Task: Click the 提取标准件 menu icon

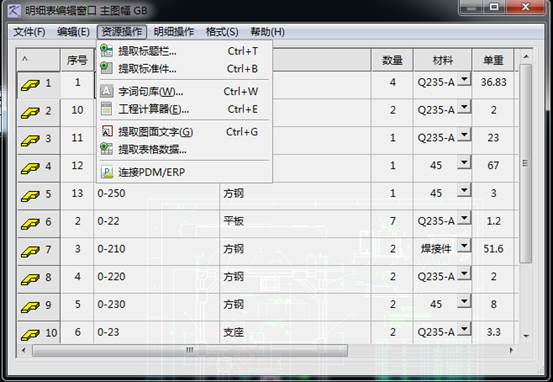Action: click(x=107, y=68)
